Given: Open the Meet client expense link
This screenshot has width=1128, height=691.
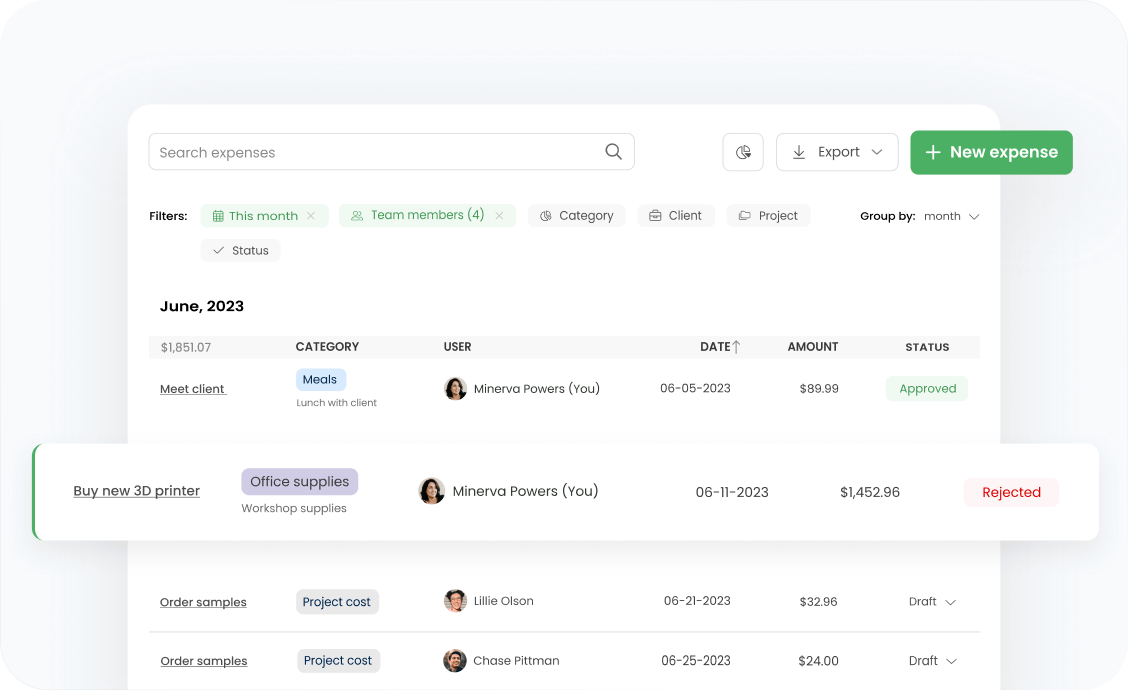Looking at the screenshot, I should click(193, 389).
